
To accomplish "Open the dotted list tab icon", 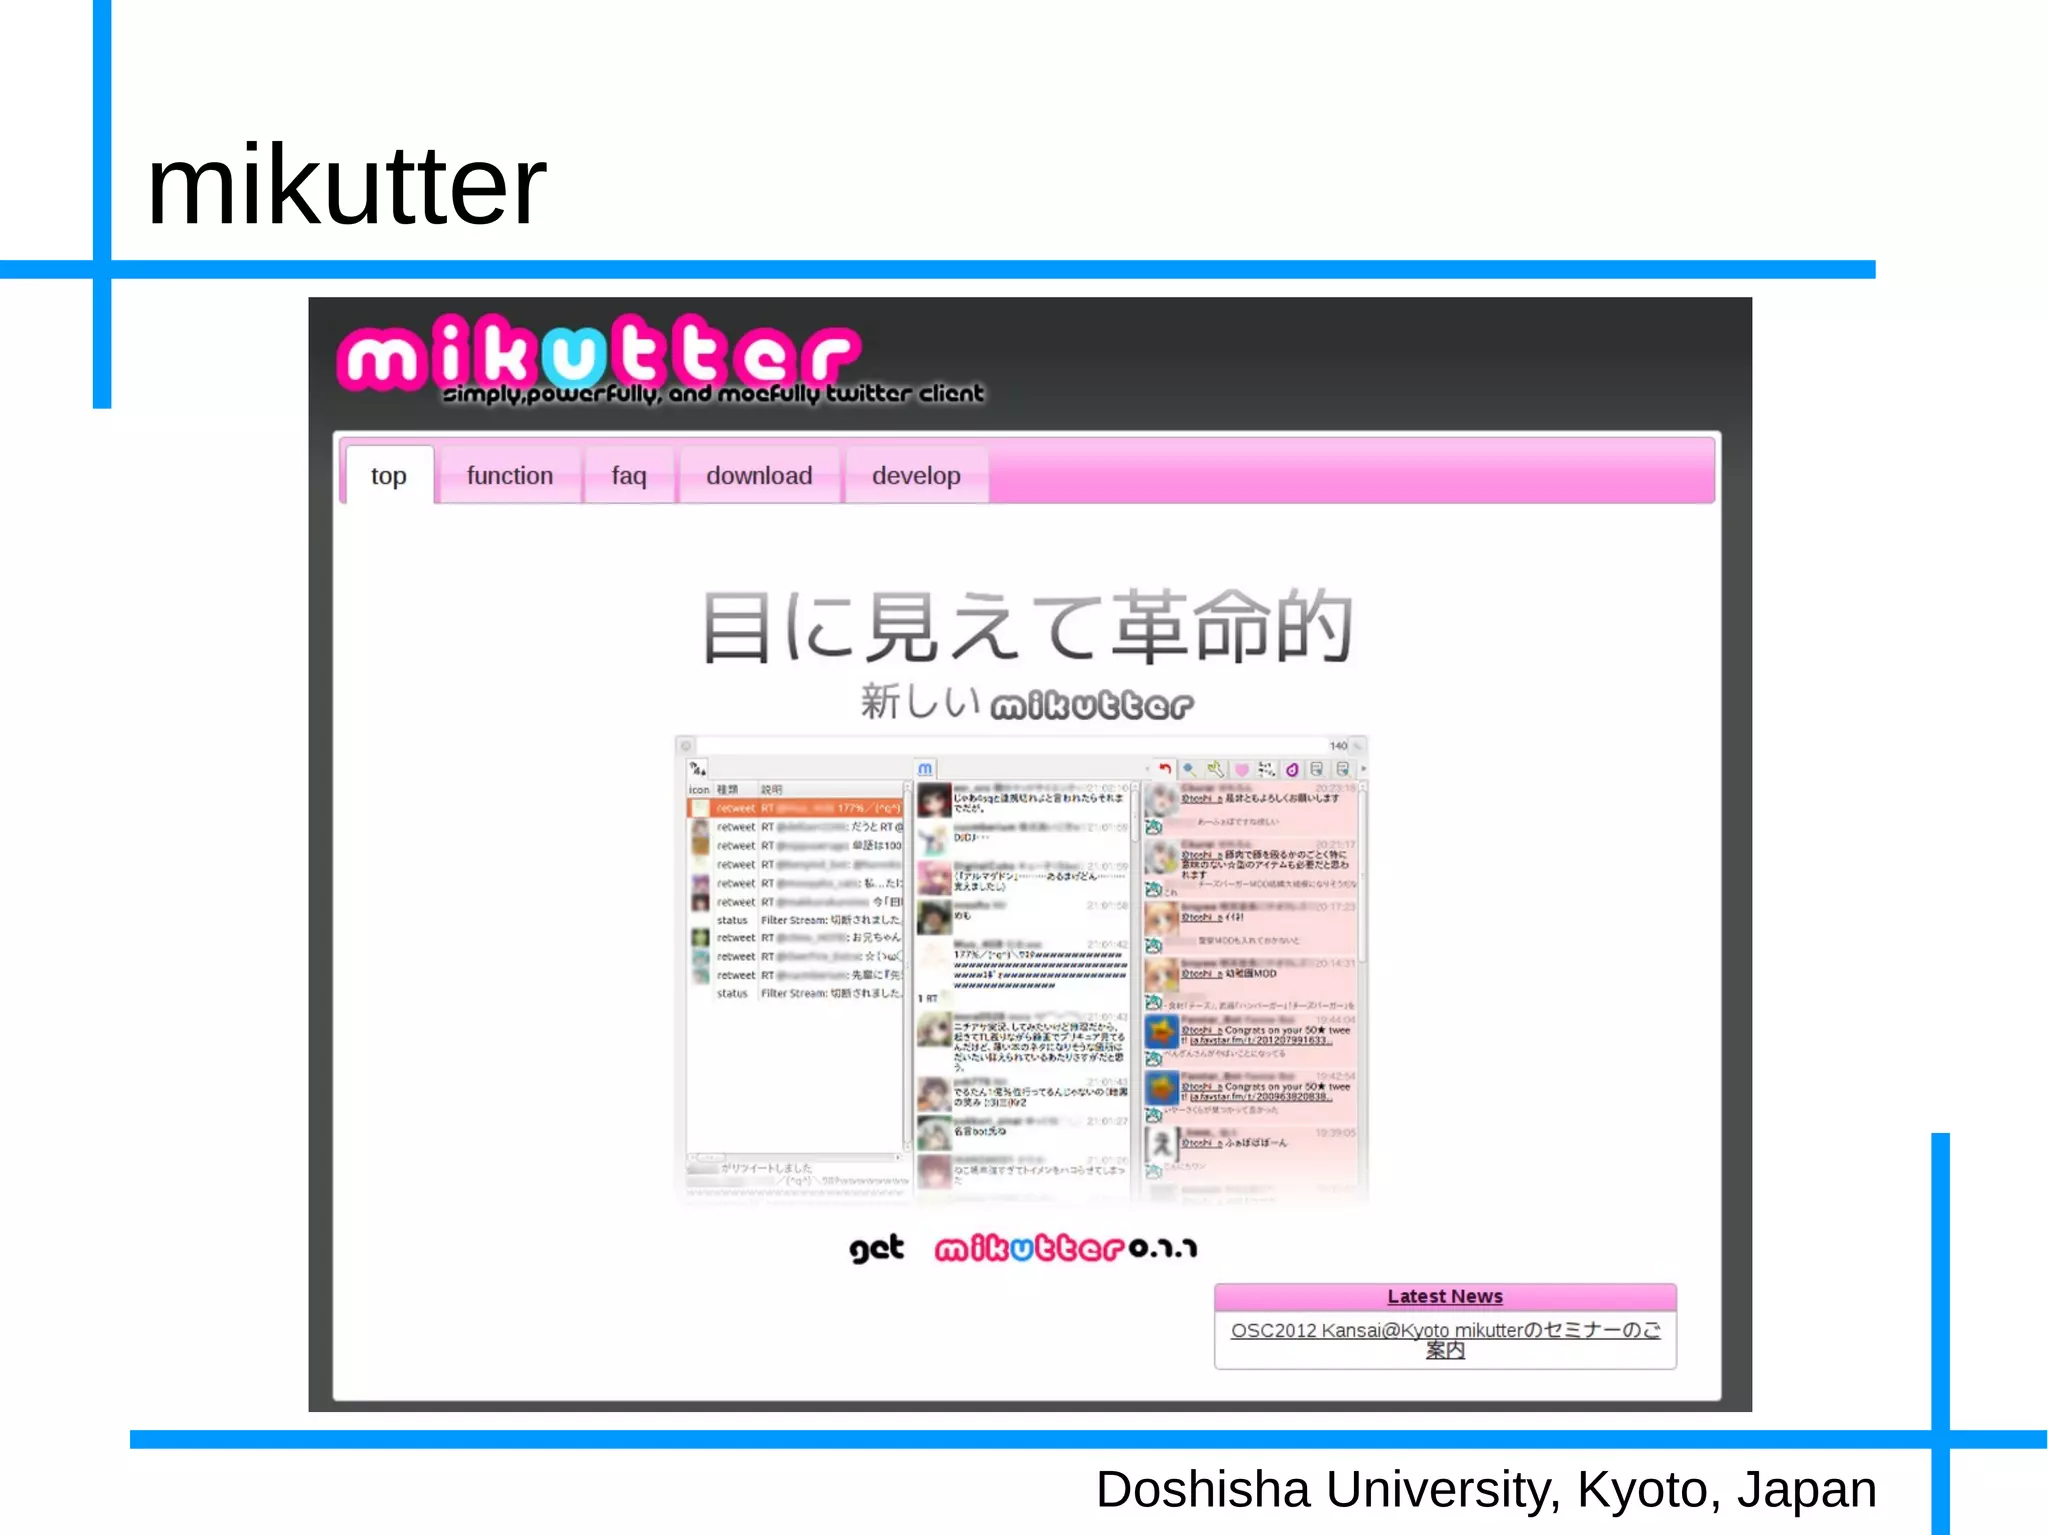I will click(1266, 769).
